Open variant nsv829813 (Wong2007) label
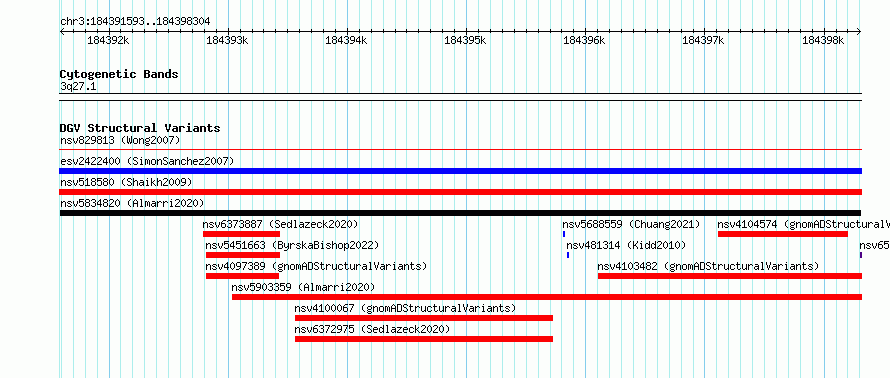Screen dimensions: 890x378 coord(120,140)
